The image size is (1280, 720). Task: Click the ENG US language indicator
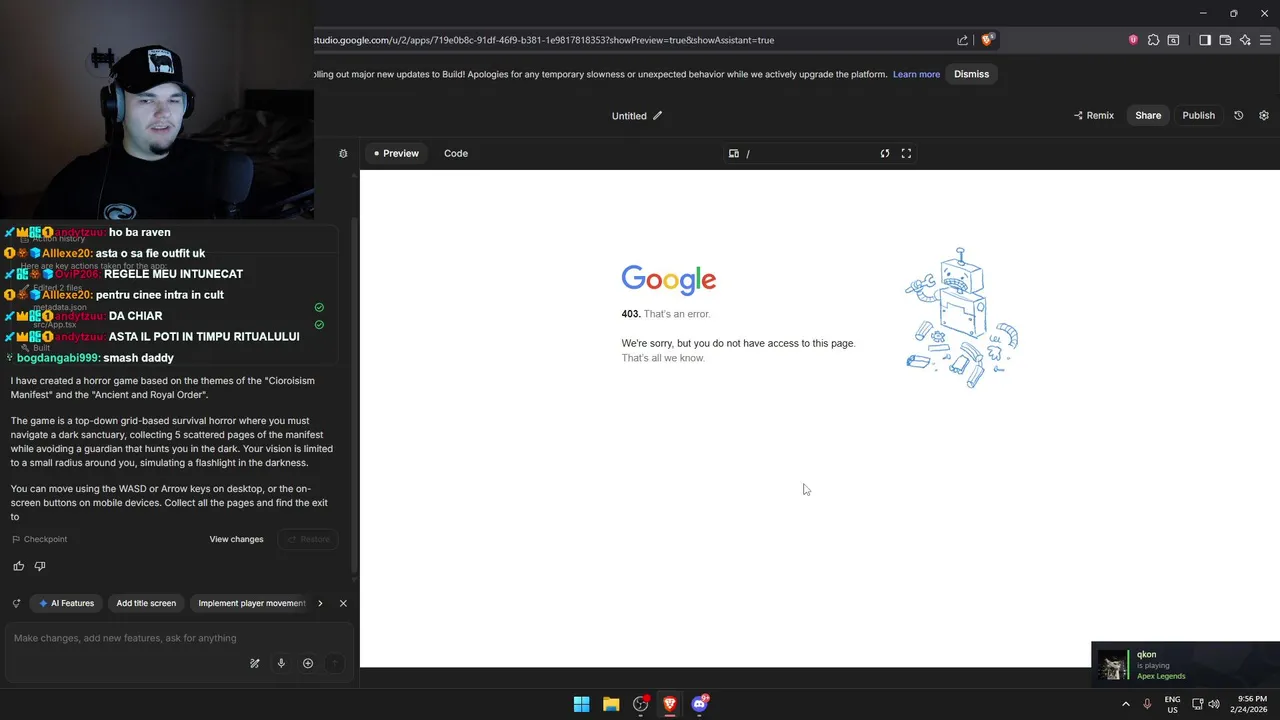tap(1172, 704)
